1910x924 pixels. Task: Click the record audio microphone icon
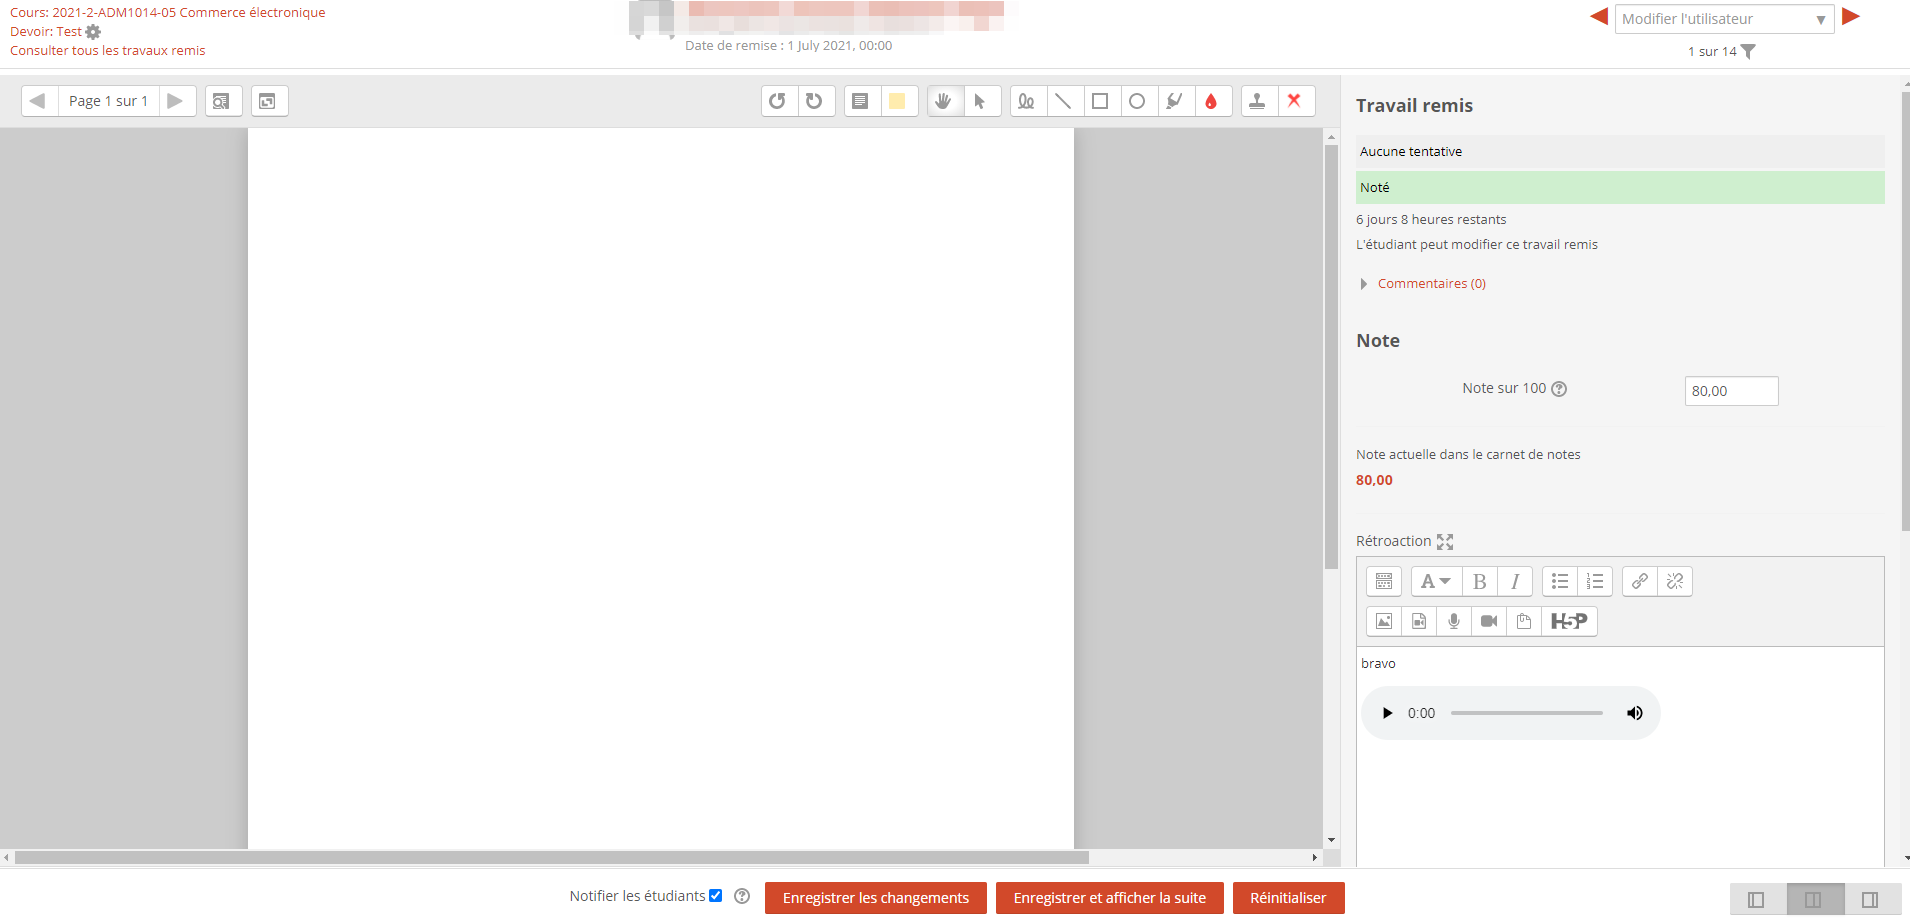[1454, 621]
